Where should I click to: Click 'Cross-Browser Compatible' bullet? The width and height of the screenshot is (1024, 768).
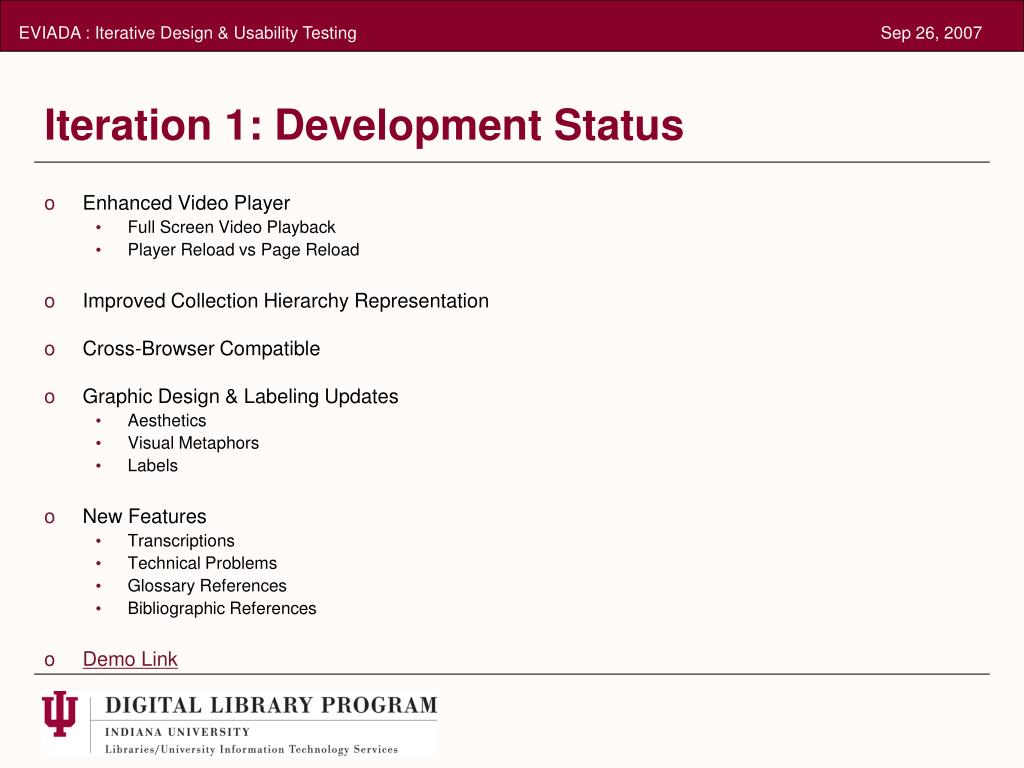201,349
